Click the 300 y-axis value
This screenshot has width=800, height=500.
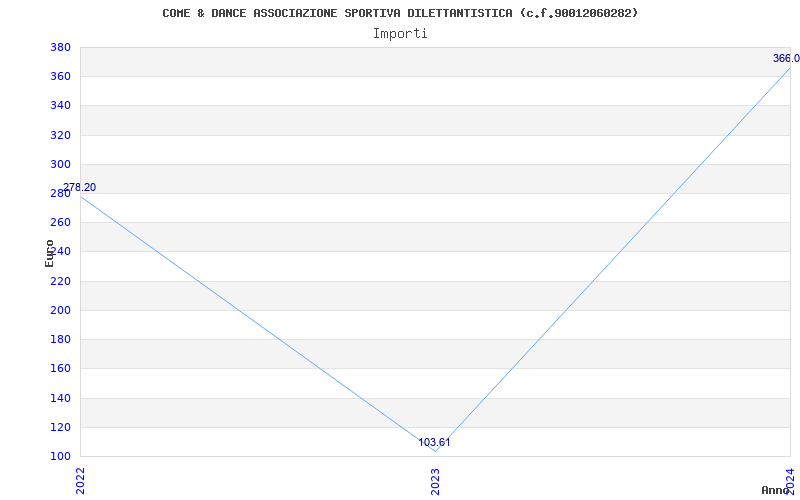tap(60, 164)
